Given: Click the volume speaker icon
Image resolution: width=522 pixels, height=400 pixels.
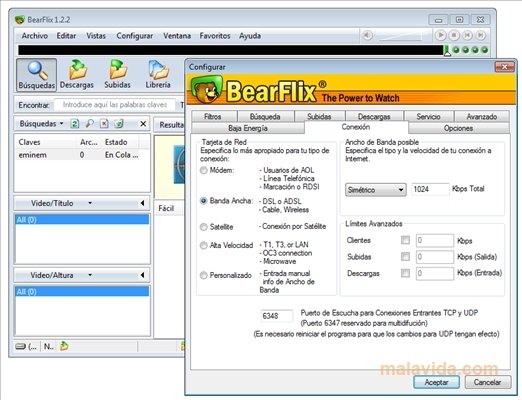Looking at the screenshot, I should (367, 35).
